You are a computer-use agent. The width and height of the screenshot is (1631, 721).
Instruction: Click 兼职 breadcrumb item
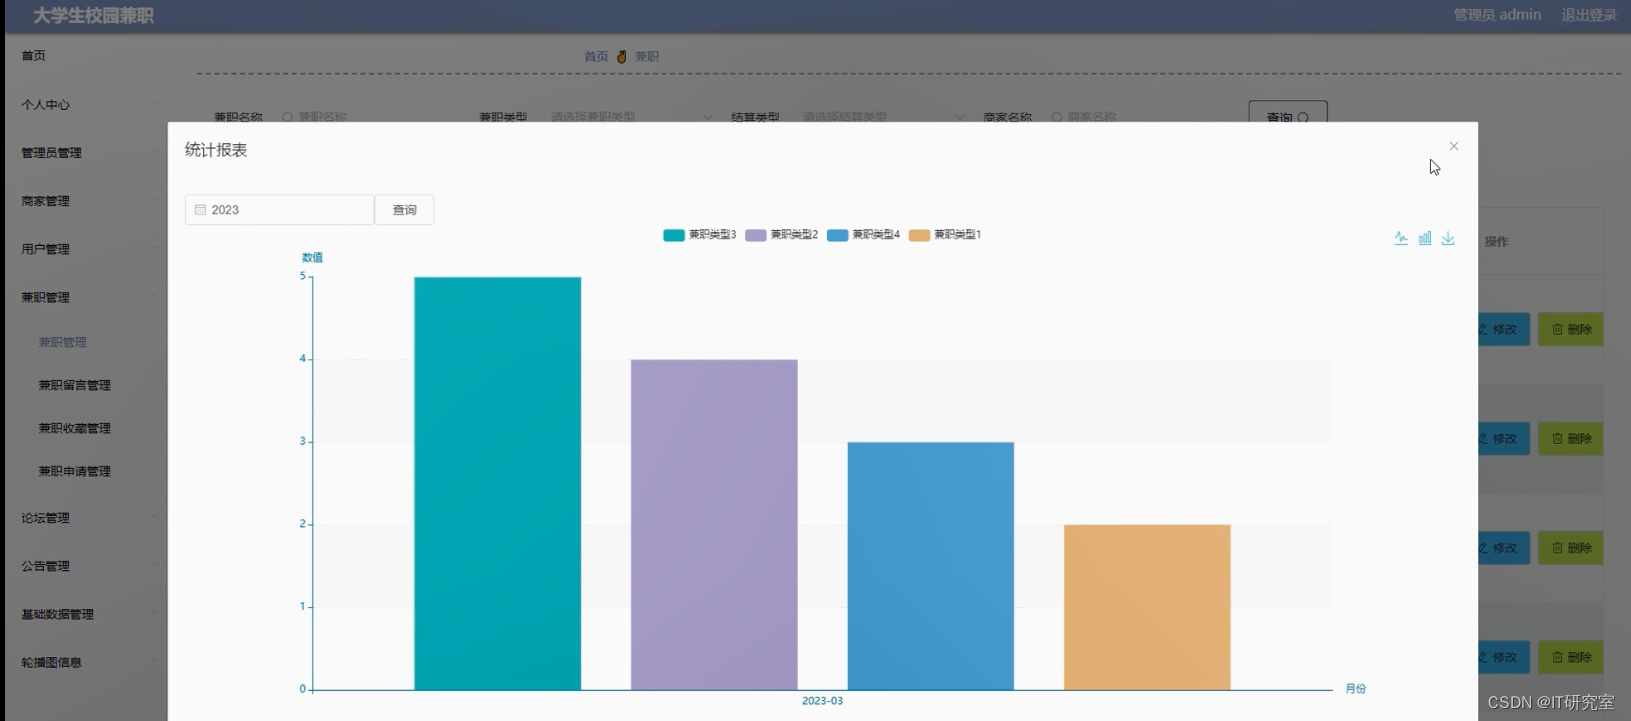pos(647,57)
